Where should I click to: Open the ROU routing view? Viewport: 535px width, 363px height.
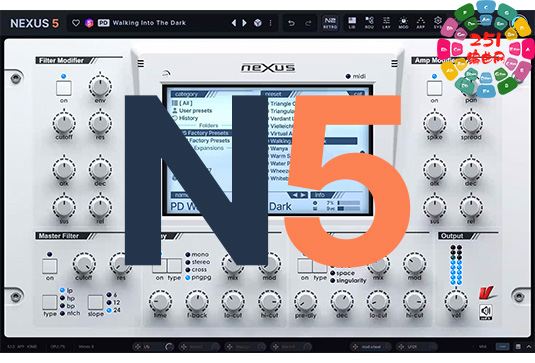[369, 23]
